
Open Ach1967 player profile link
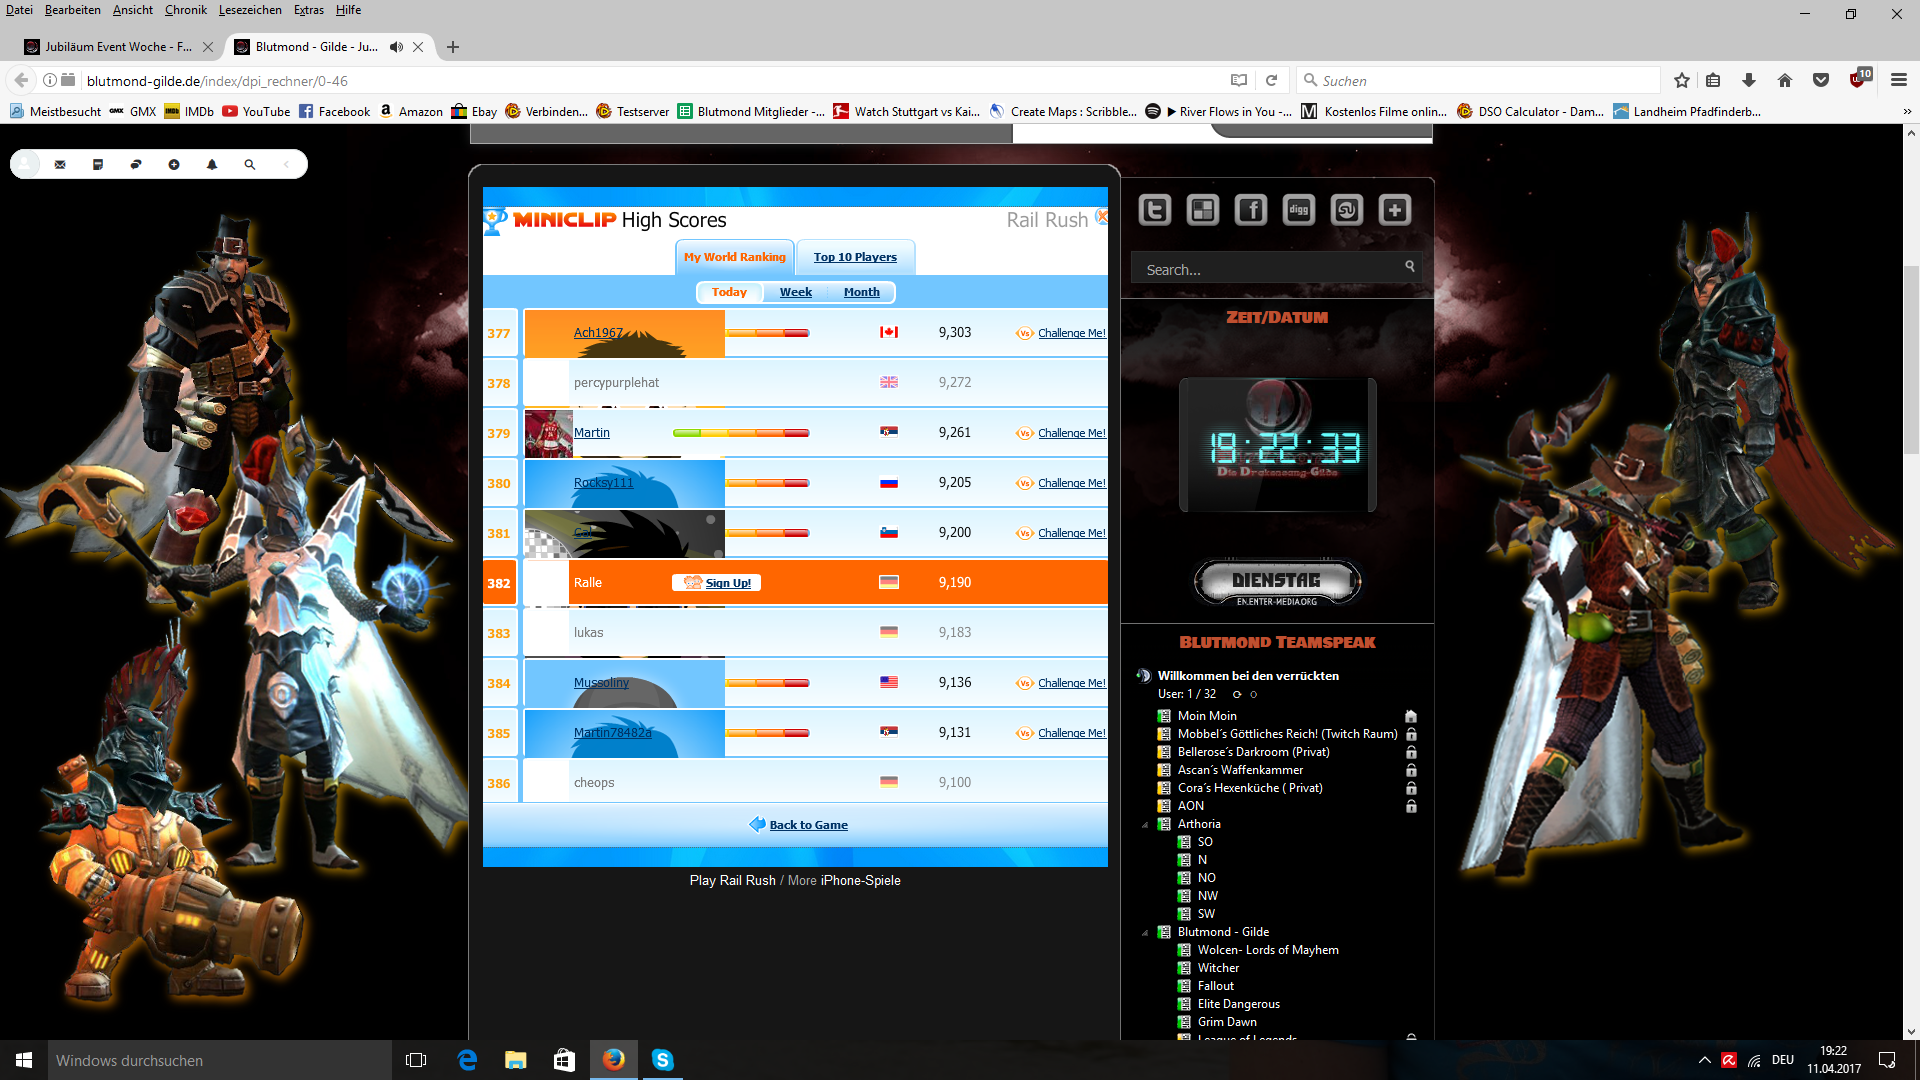598,333
